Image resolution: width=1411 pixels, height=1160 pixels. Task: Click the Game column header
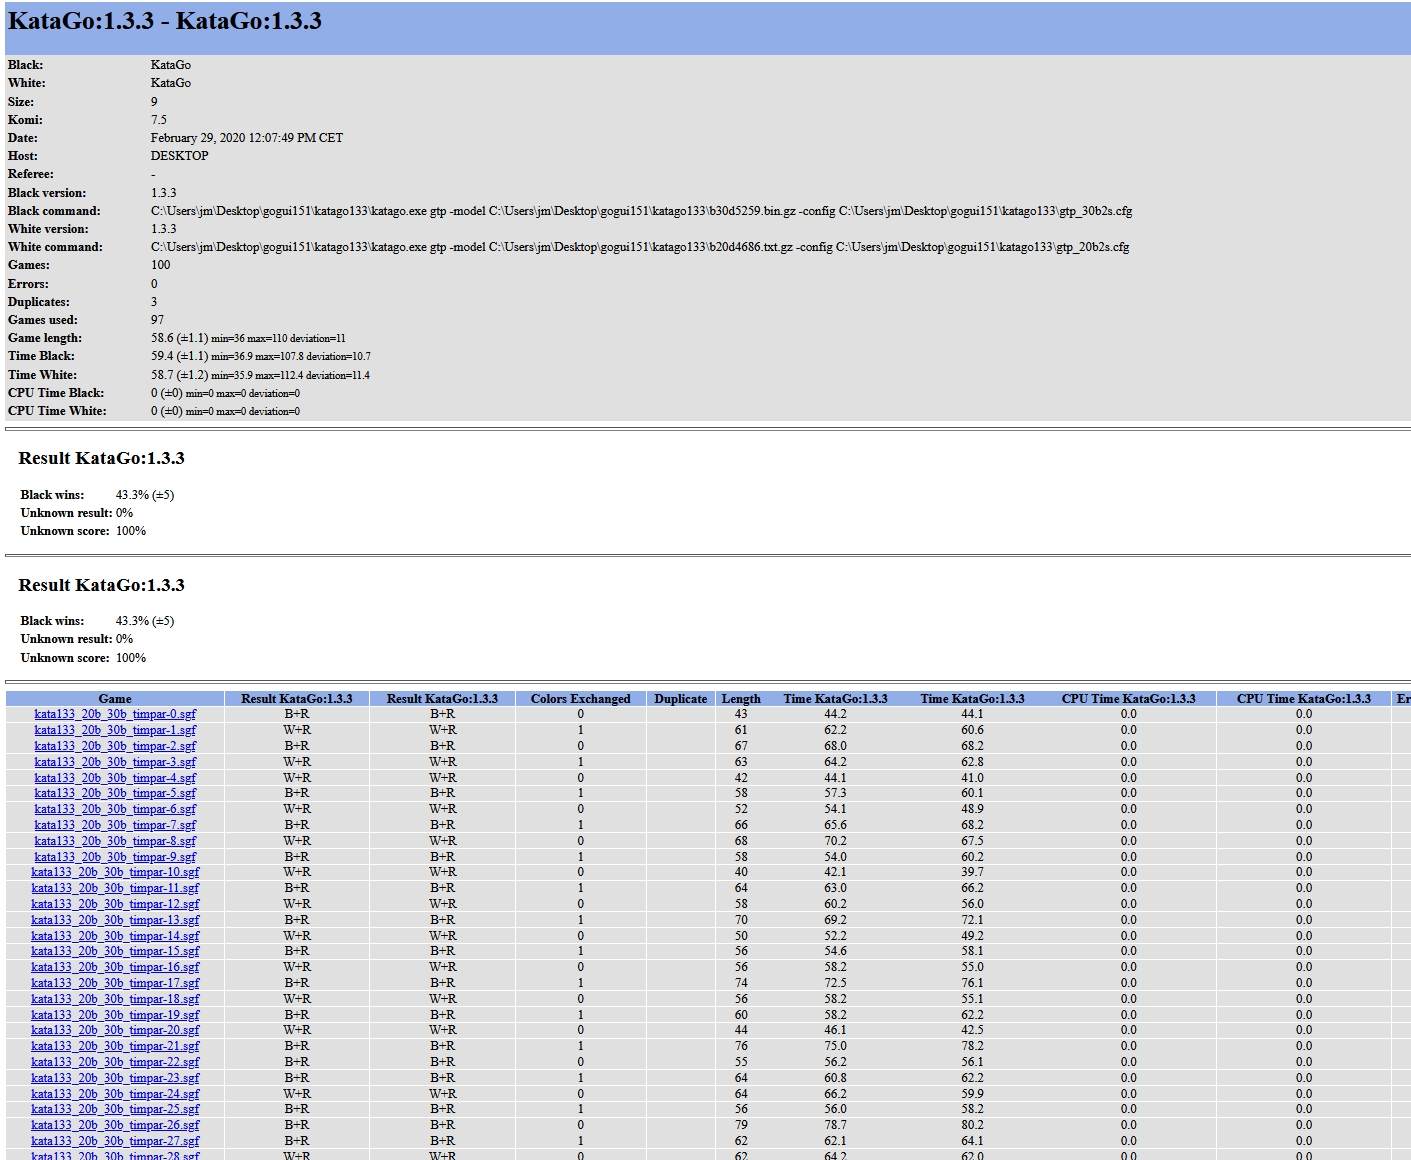point(115,699)
